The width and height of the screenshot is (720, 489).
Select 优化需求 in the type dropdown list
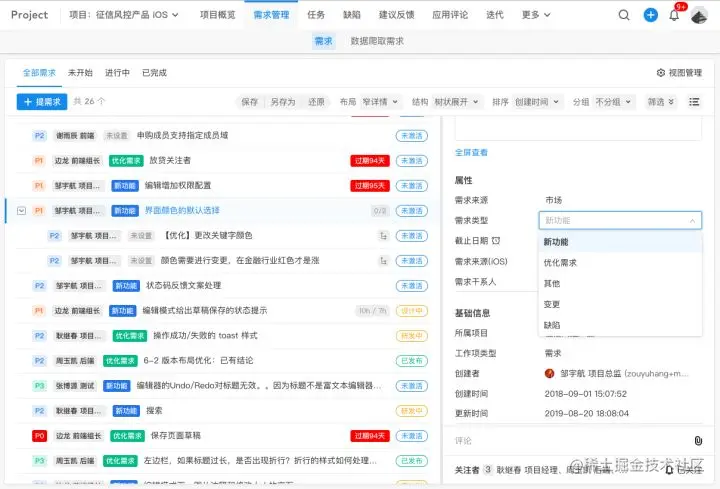pos(620,263)
